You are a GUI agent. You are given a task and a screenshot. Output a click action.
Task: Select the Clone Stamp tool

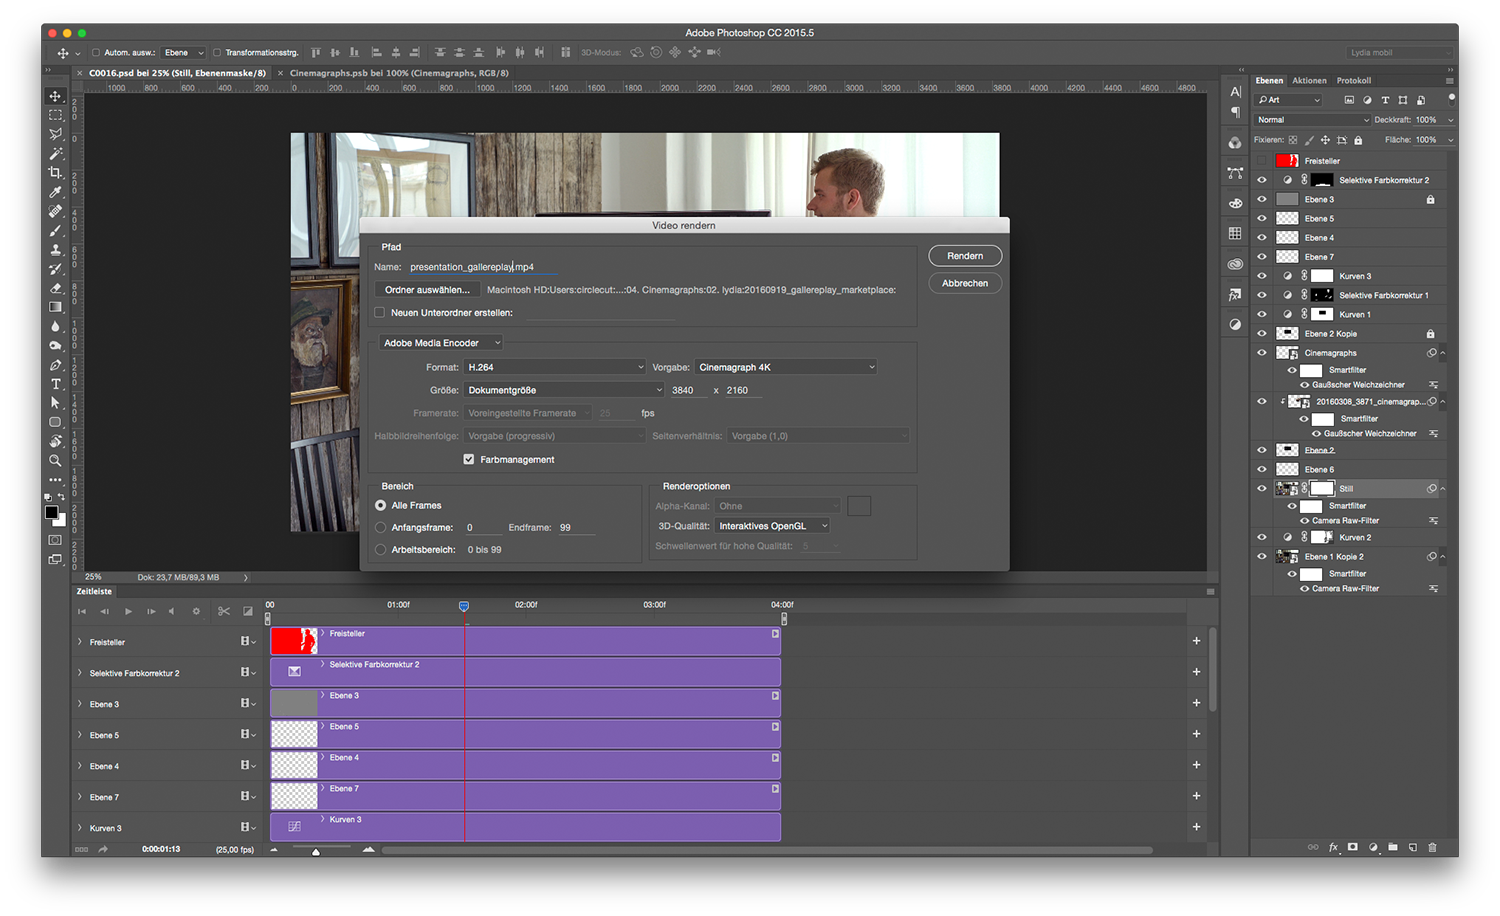pos(55,250)
